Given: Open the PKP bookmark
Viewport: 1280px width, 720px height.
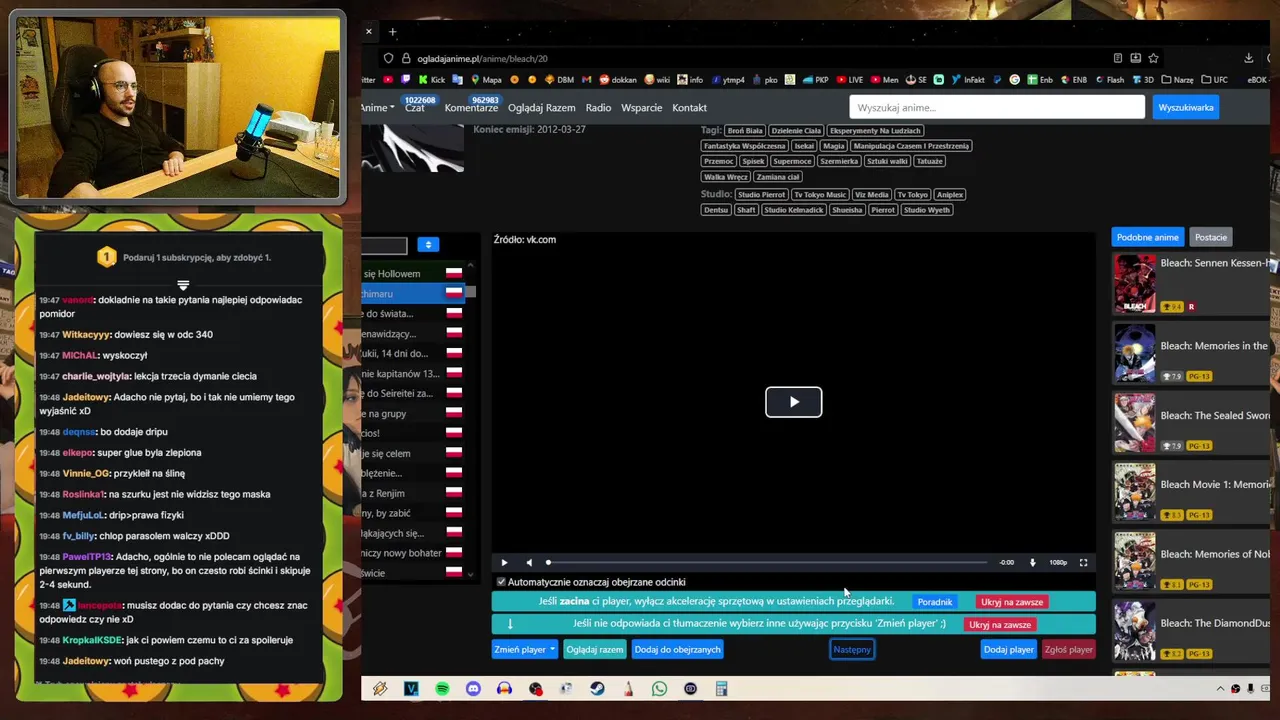Looking at the screenshot, I should click(x=815, y=80).
